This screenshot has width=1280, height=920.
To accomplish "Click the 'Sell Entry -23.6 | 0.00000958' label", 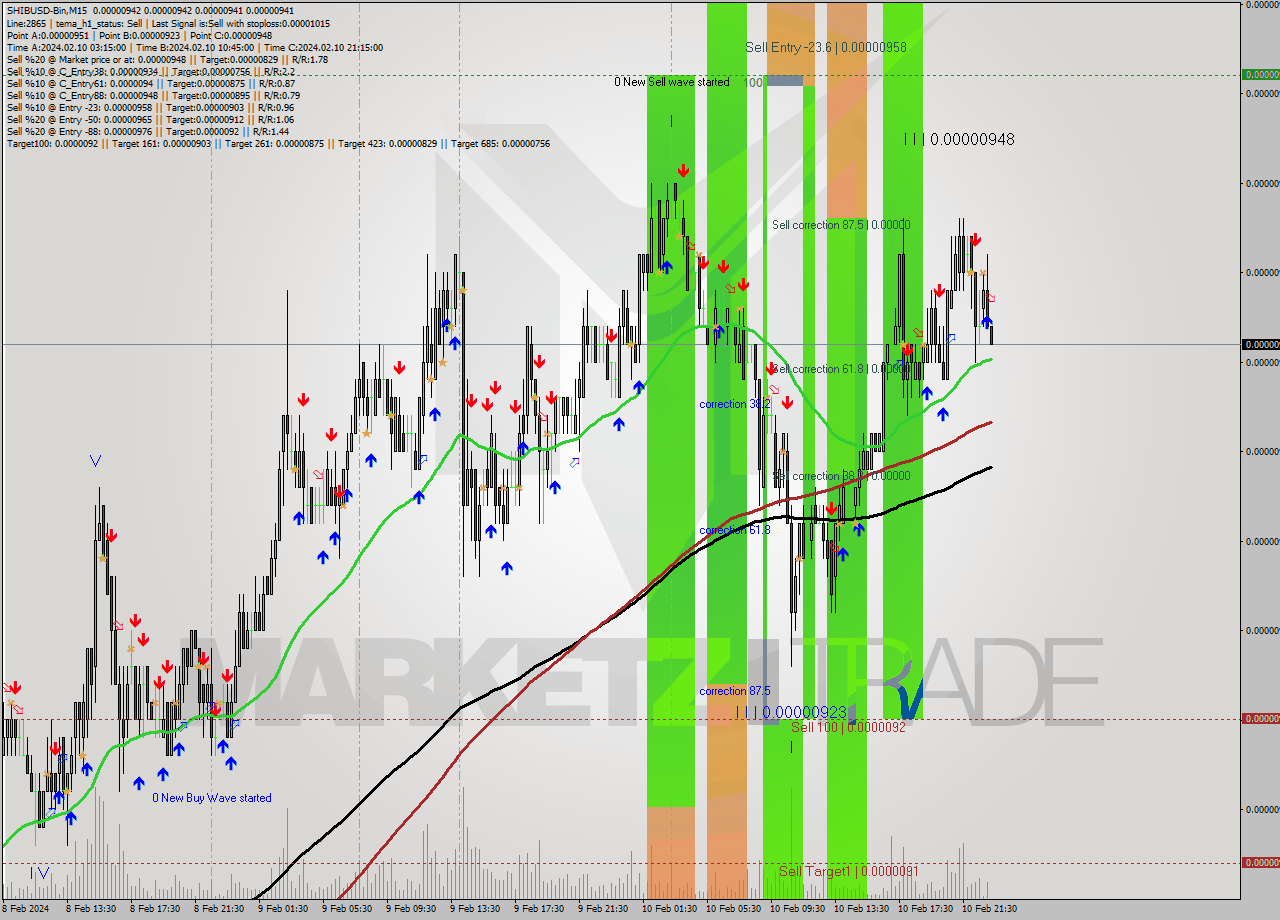I will (826, 47).
